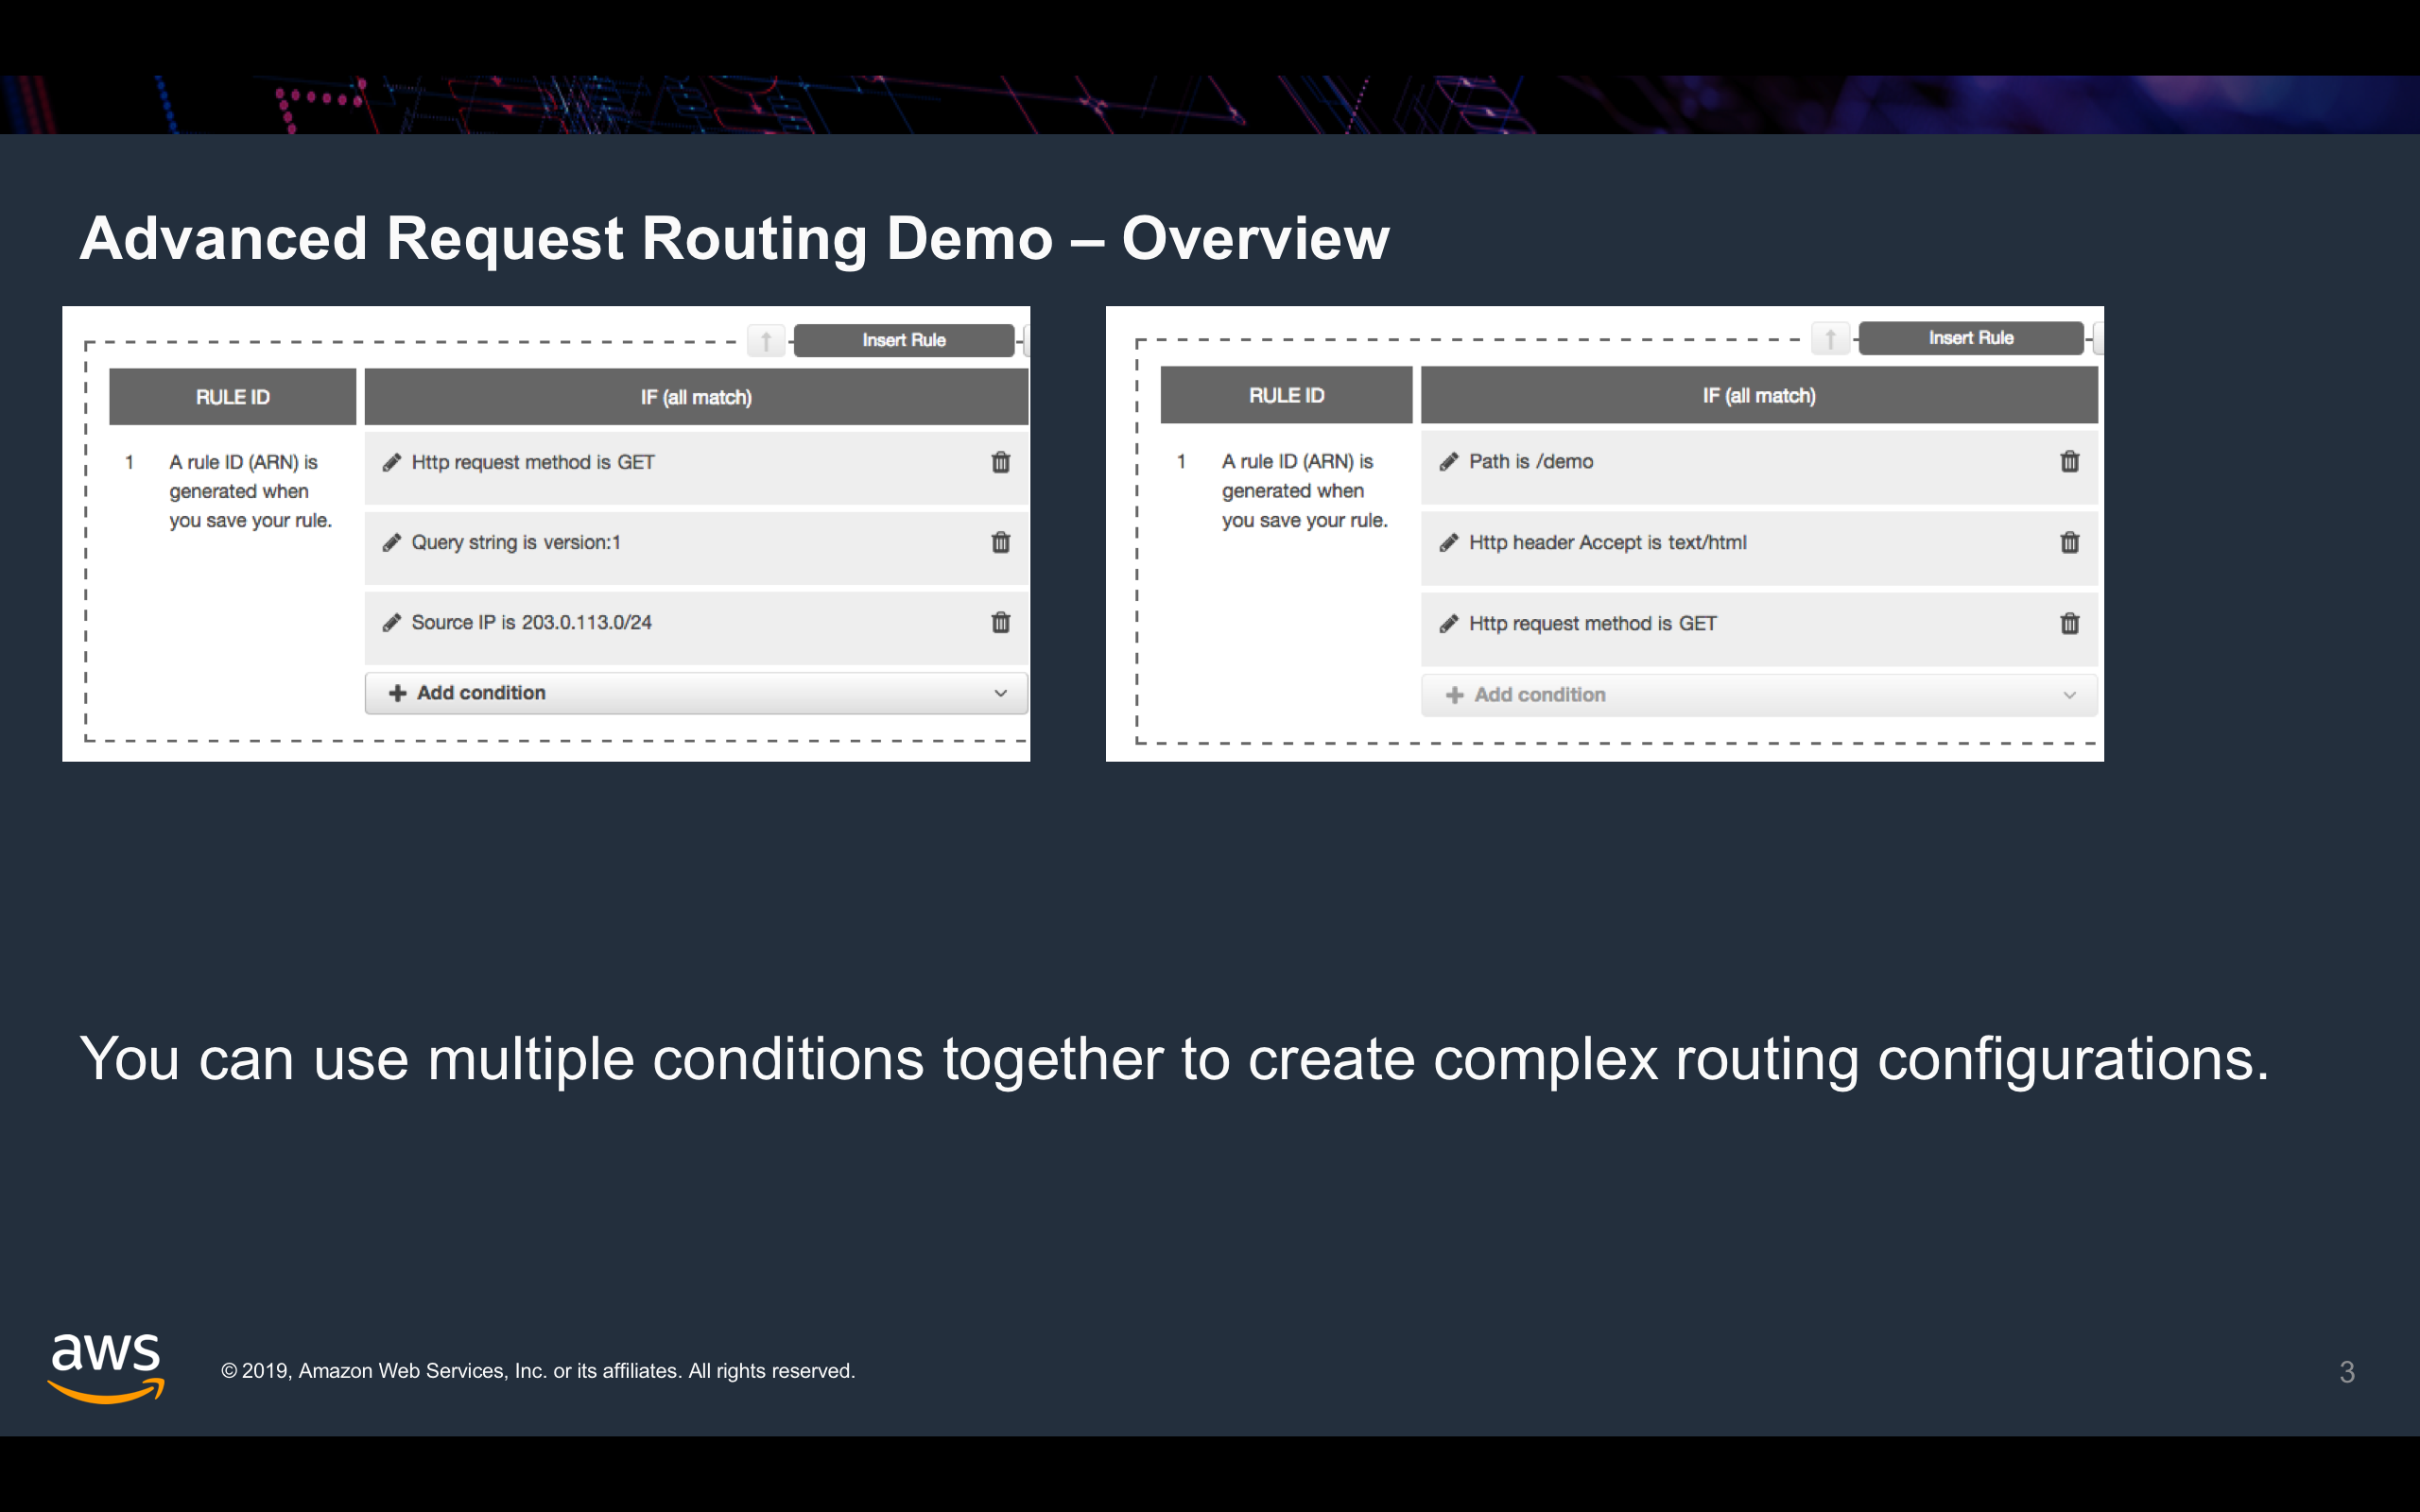Delete the 'Http request method is GET' condition in left panel
The image size is (2420, 1512).
tap(1000, 462)
